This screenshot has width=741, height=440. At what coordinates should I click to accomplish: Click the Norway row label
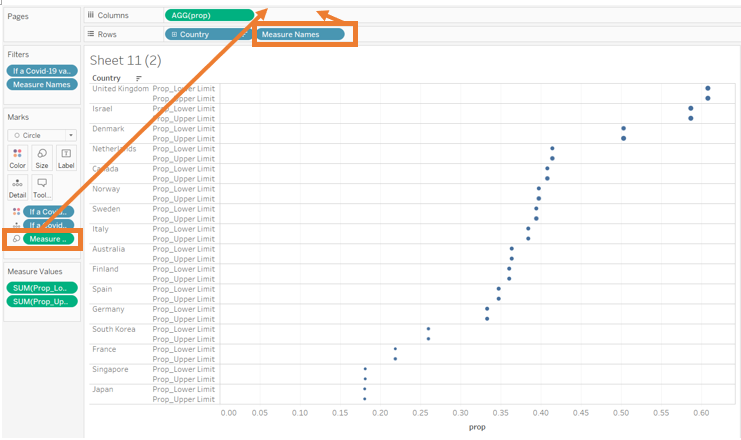(x=106, y=189)
